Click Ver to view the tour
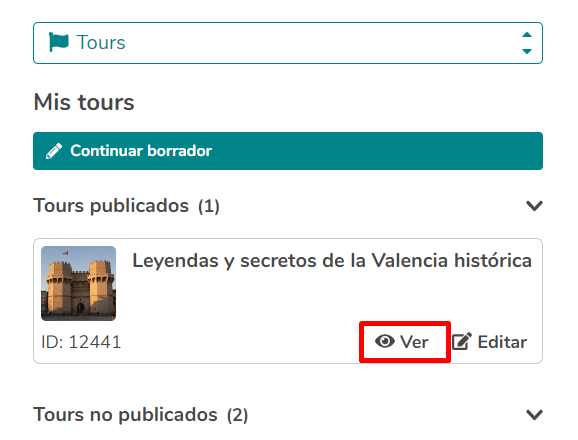Screen dimensions: 578x440 click(402, 342)
